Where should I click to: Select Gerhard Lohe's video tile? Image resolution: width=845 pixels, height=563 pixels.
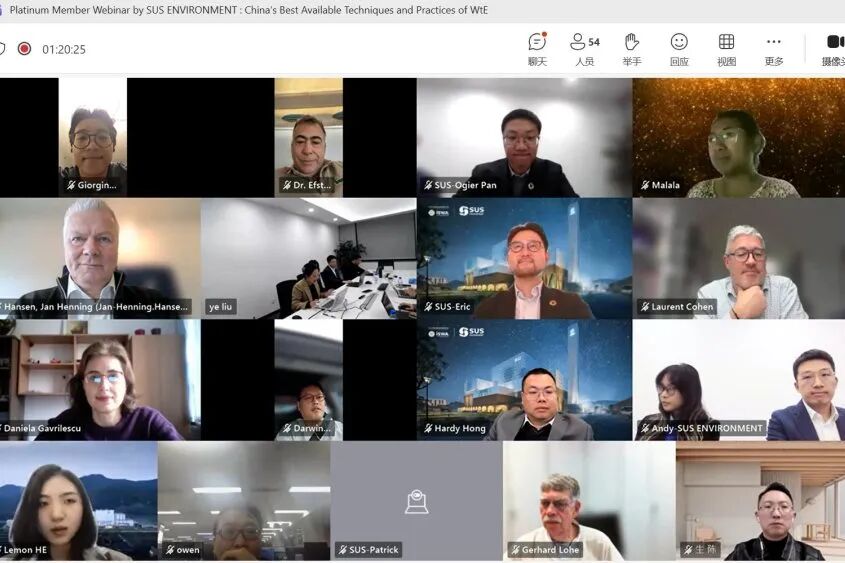pos(589,501)
